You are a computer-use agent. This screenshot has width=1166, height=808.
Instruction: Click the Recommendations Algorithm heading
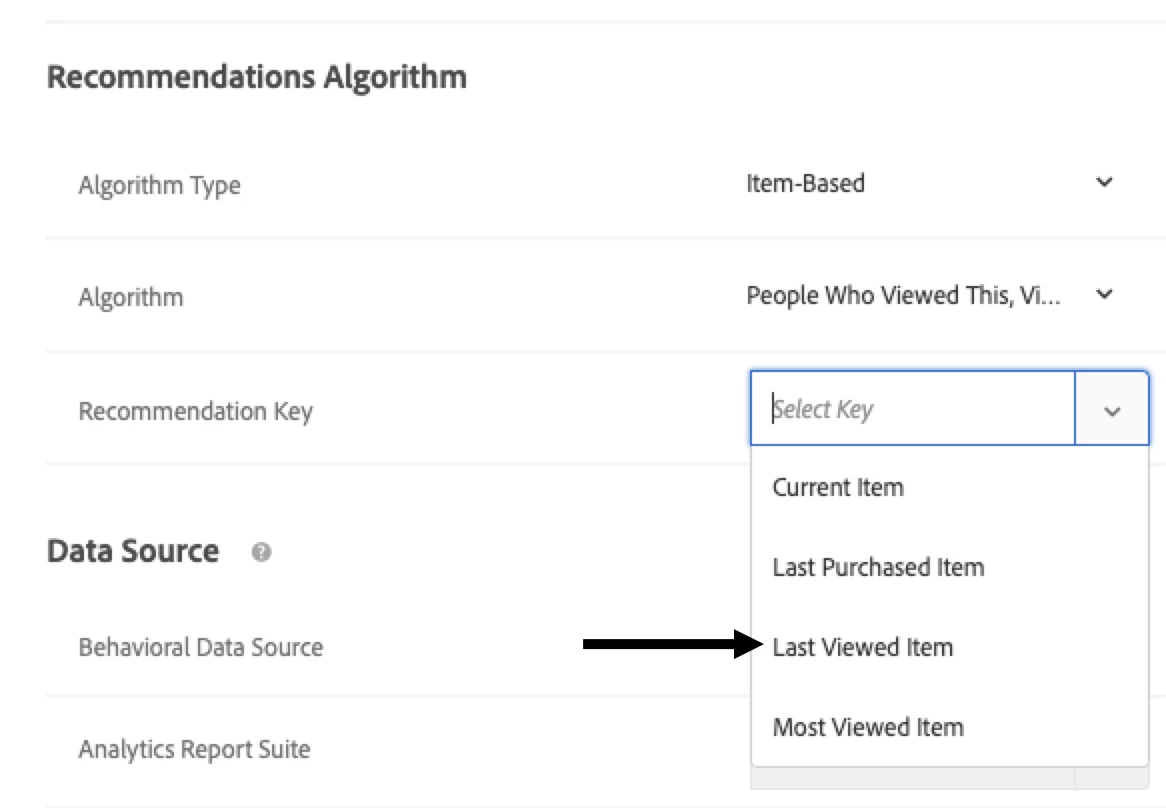[256, 76]
